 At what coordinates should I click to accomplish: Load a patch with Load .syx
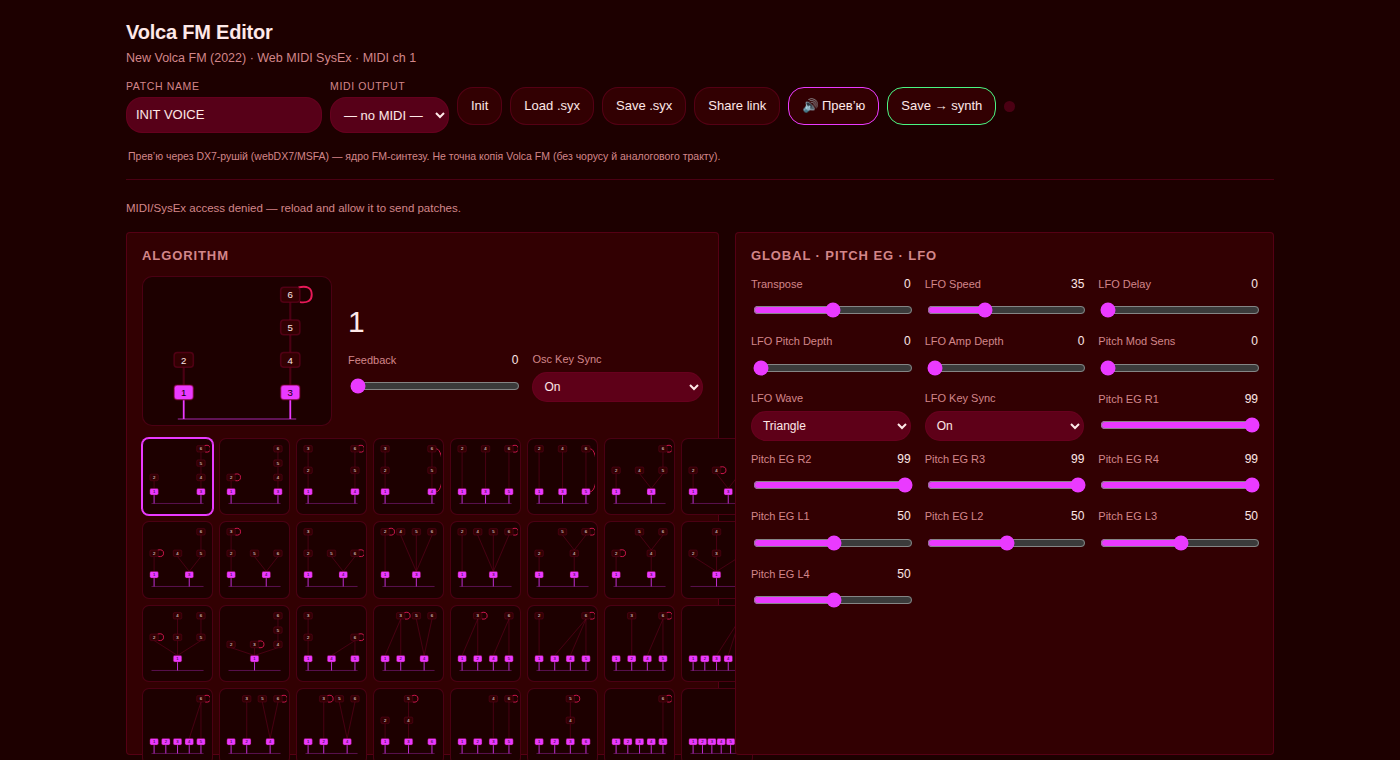click(x=552, y=106)
